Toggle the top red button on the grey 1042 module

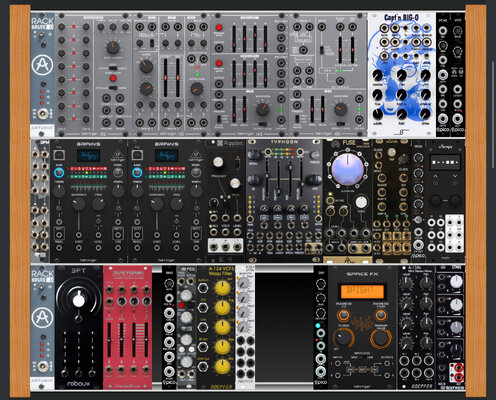(219, 27)
